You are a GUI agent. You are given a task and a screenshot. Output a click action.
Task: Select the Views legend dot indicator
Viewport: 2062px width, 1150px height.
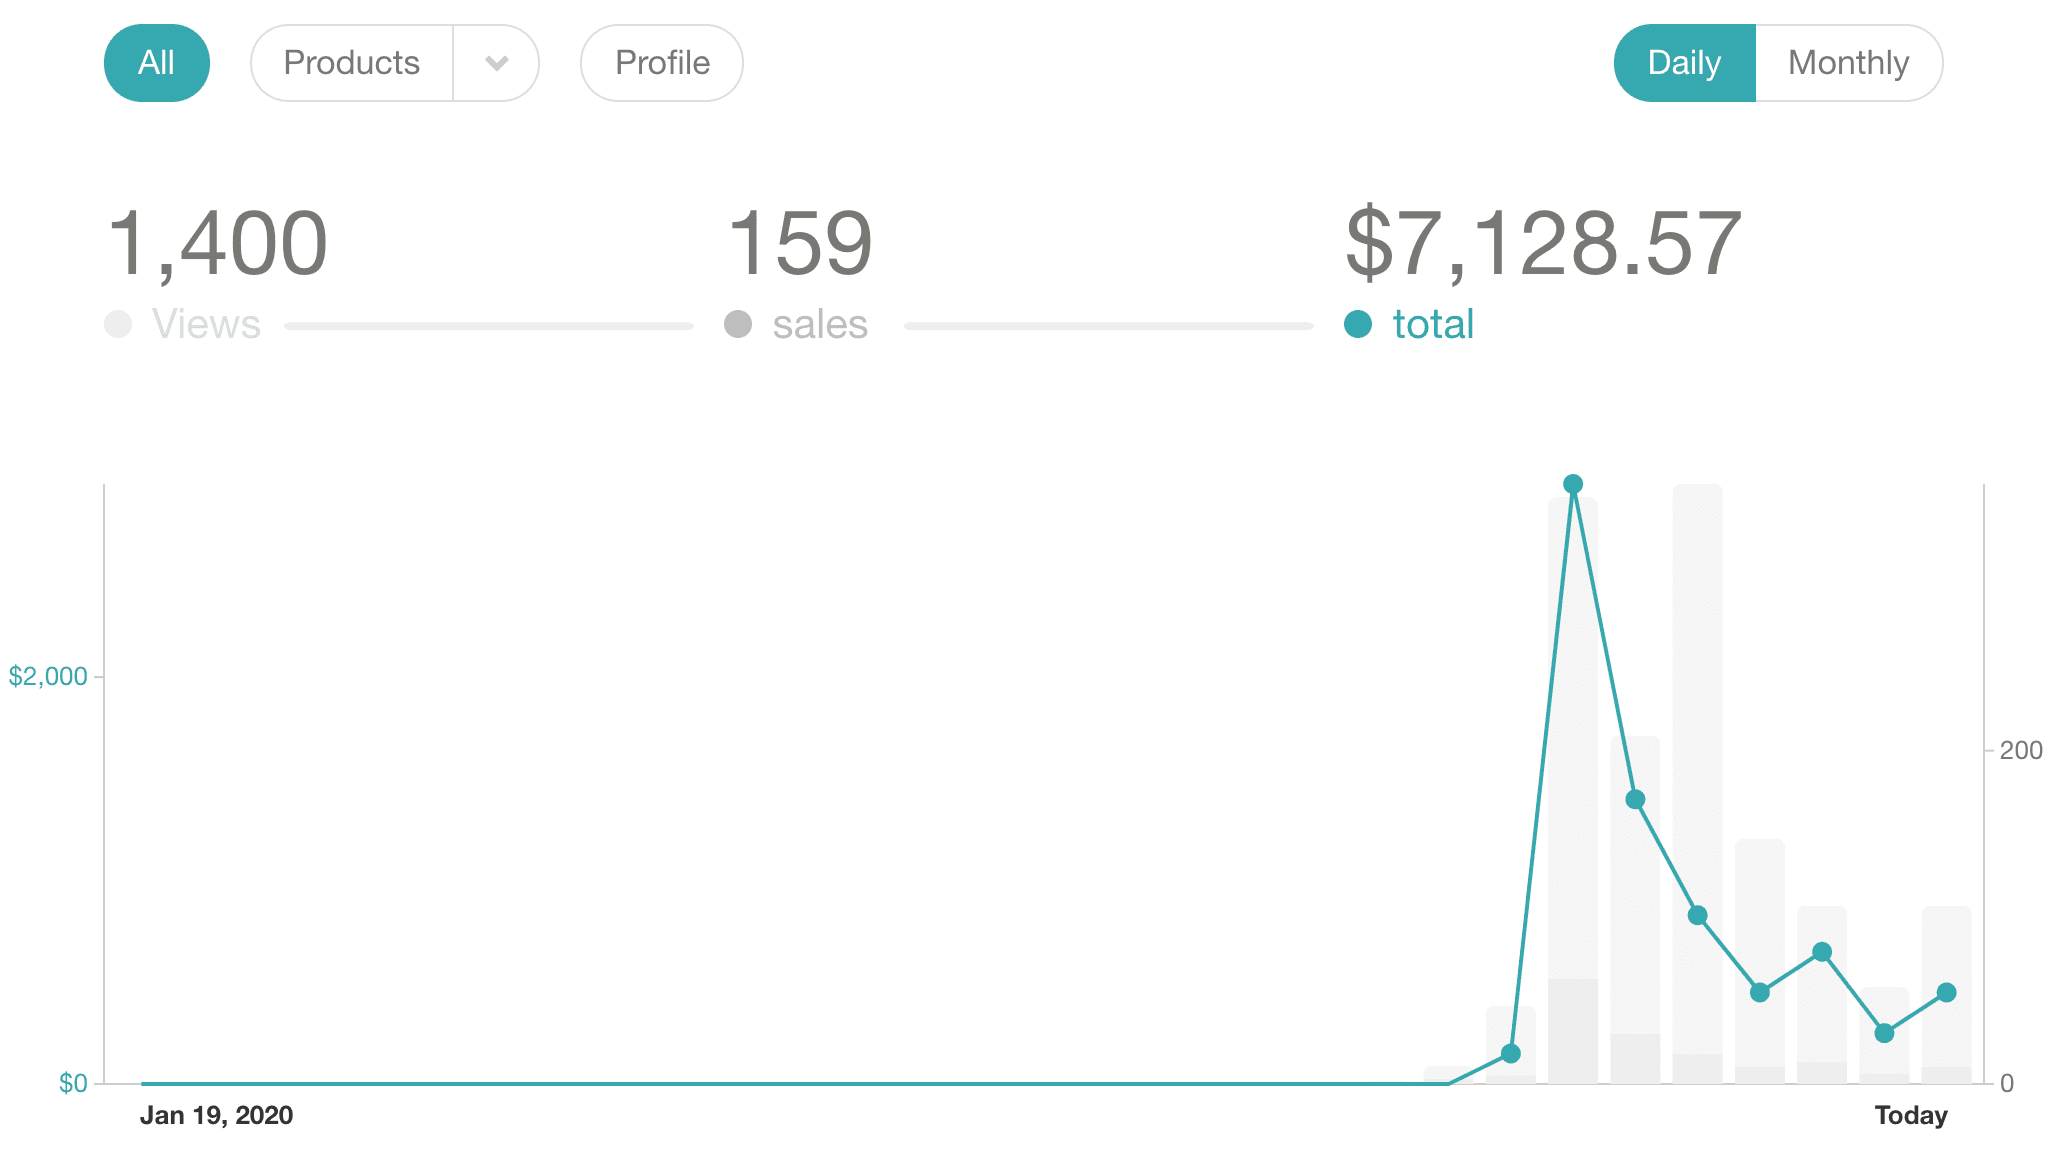(x=118, y=323)
